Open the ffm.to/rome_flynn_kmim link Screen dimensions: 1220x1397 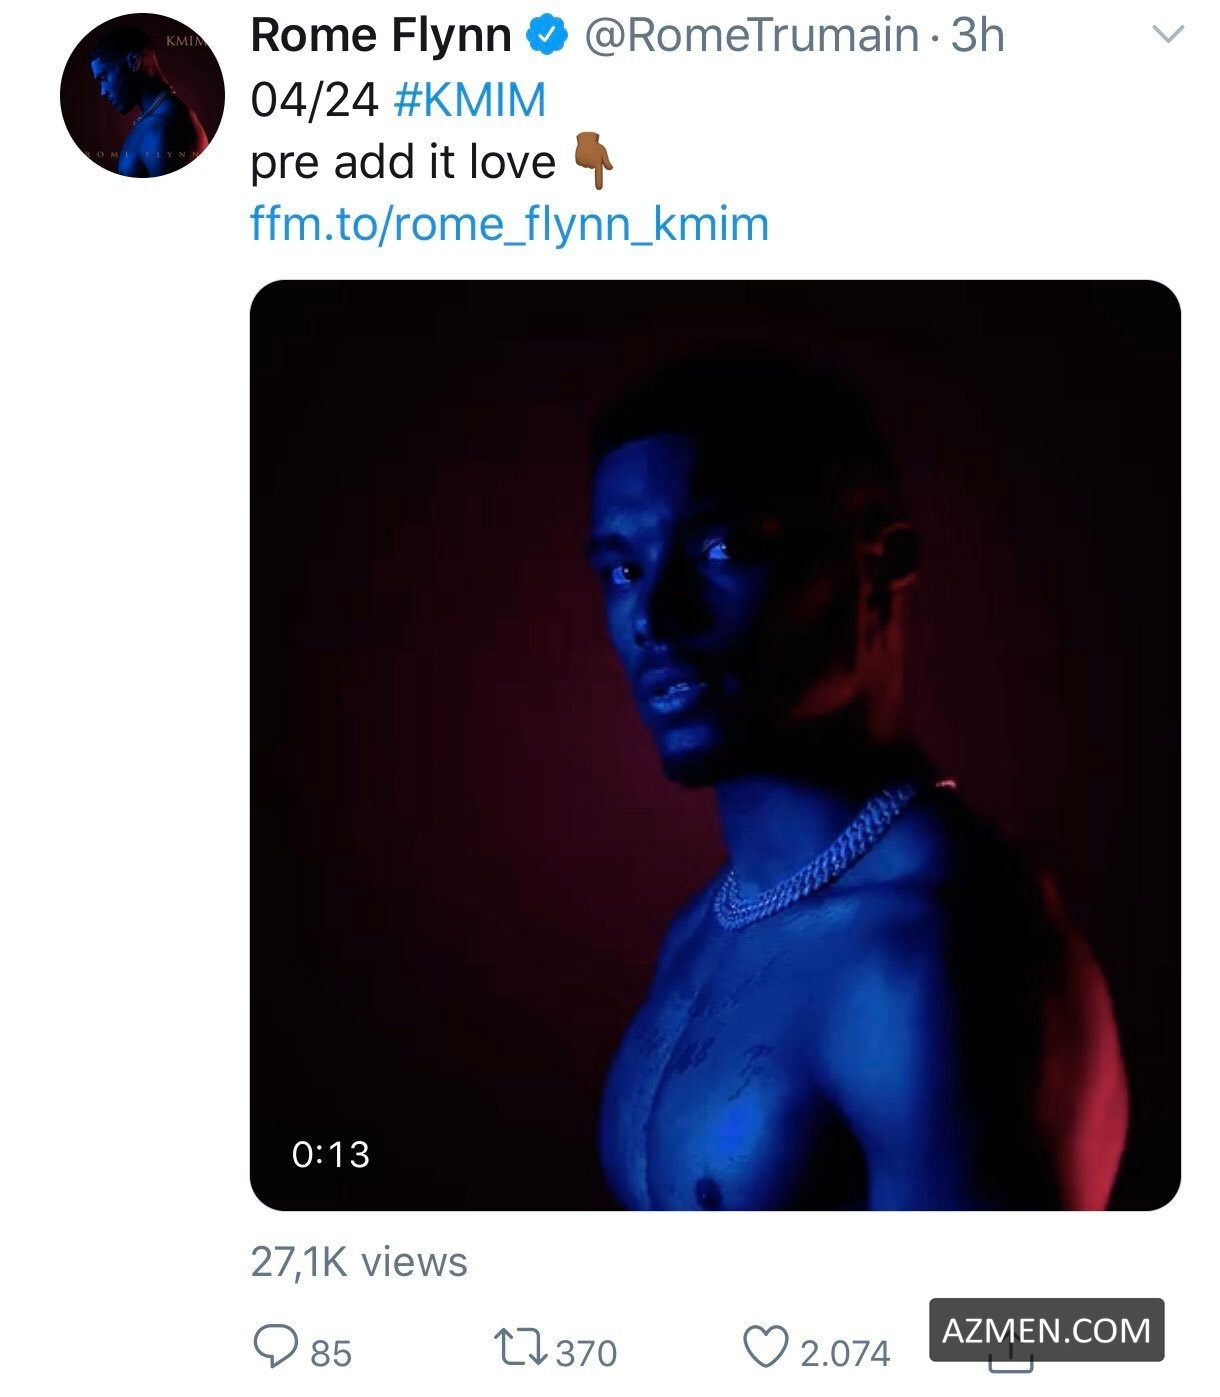point(509,224)
